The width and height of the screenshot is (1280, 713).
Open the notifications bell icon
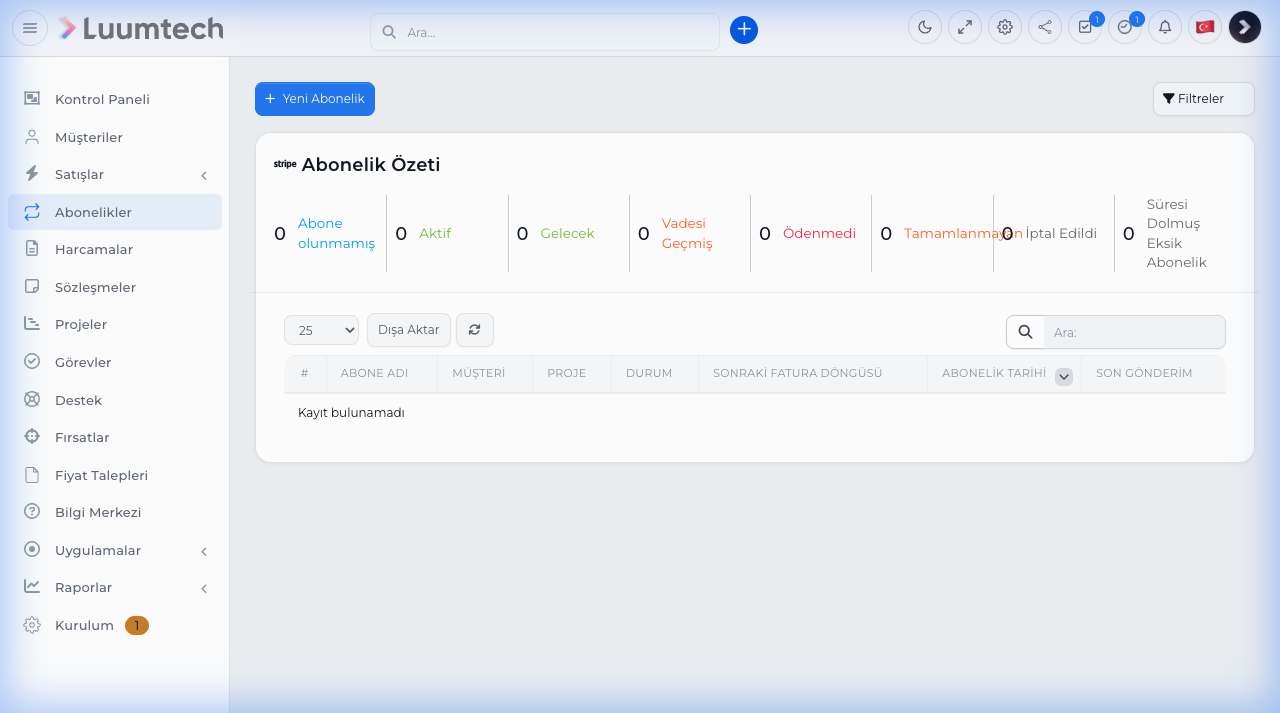(1165, 27)
